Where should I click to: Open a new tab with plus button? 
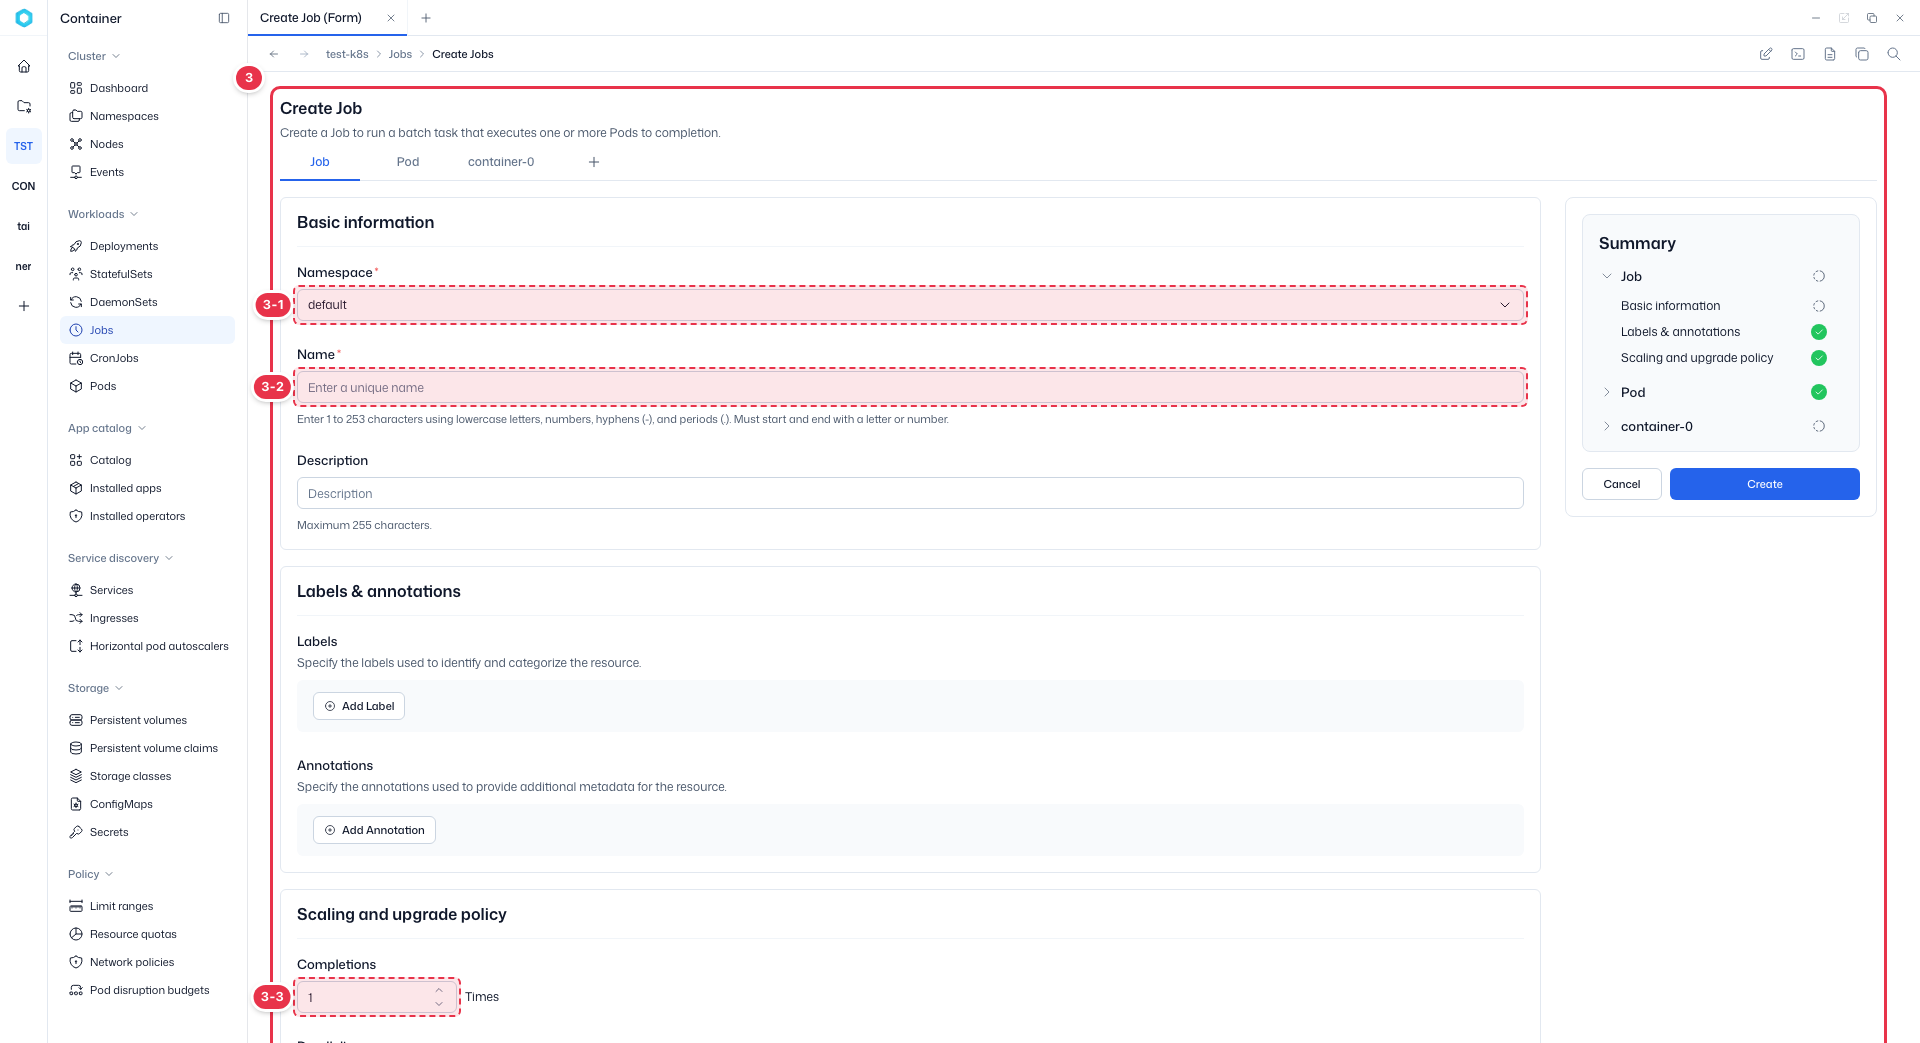[426, 18]
